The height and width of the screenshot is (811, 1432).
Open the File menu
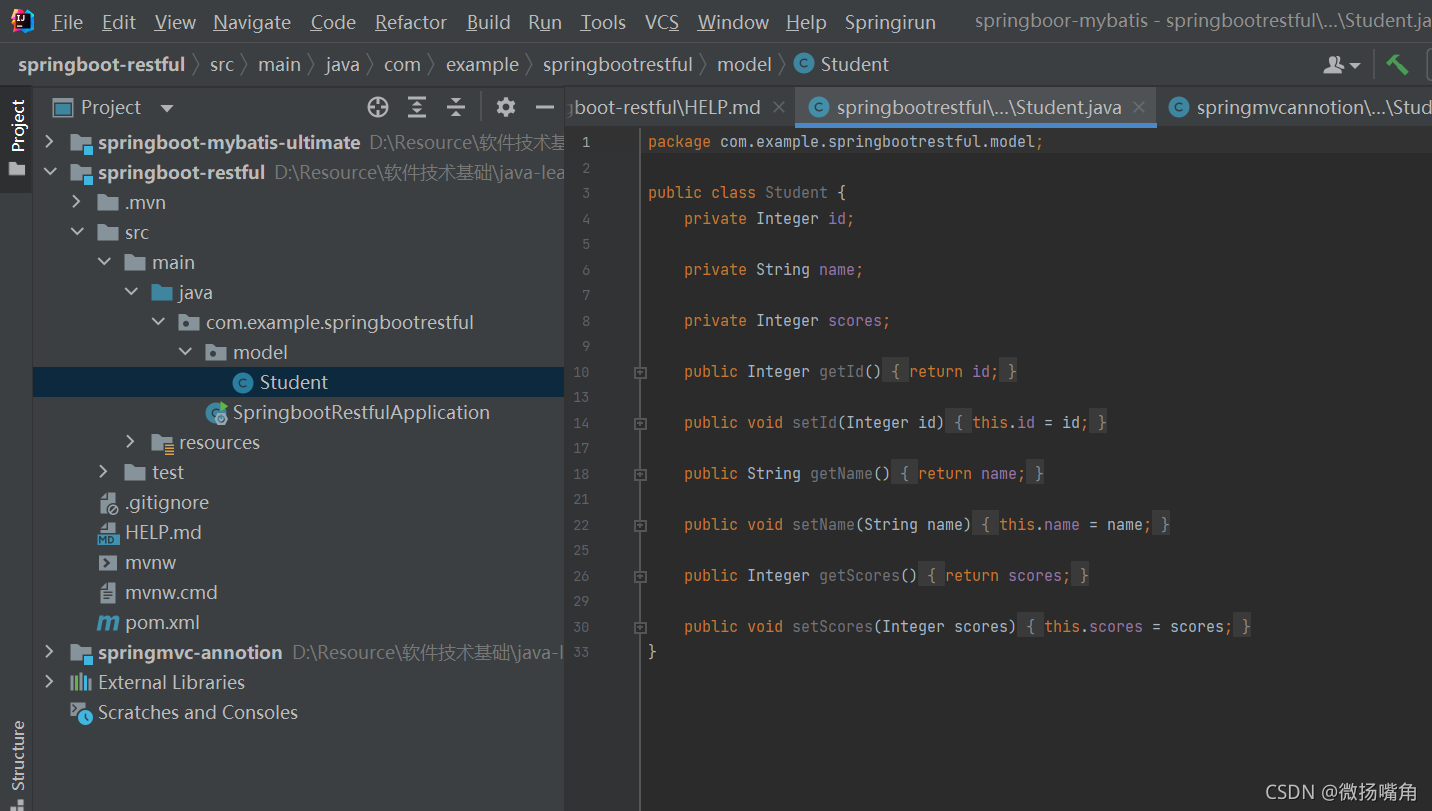click(67, 22)
